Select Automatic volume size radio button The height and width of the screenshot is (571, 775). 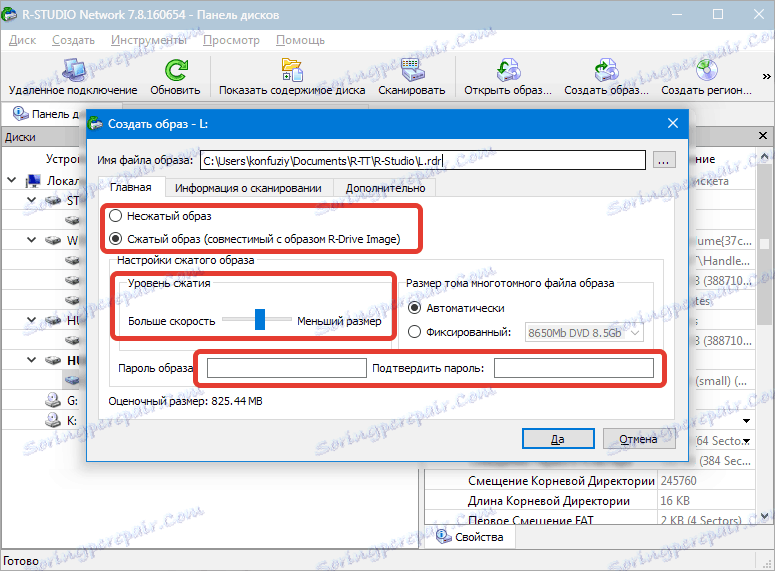tap(414, 308)
